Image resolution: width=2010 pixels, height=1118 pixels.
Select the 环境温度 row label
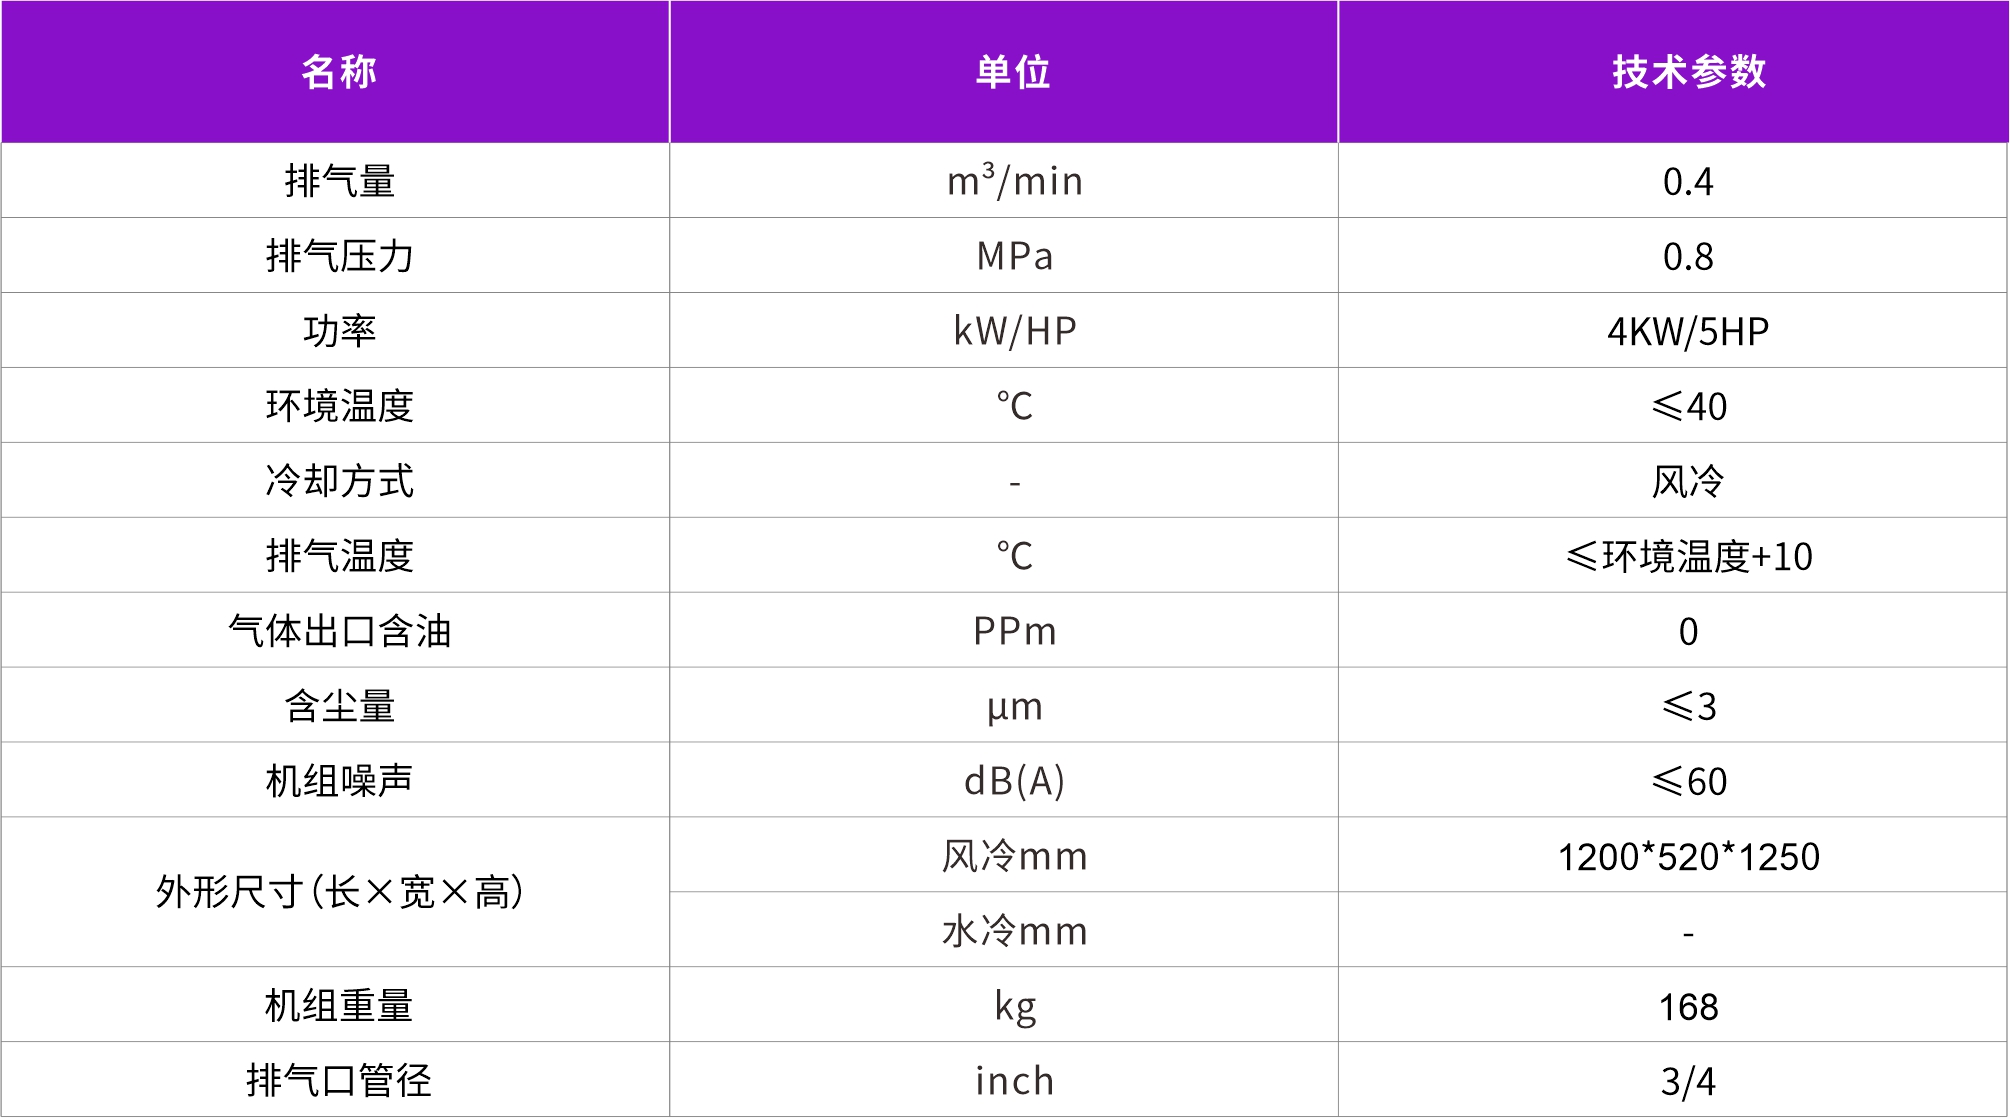[x=339, y=406]
